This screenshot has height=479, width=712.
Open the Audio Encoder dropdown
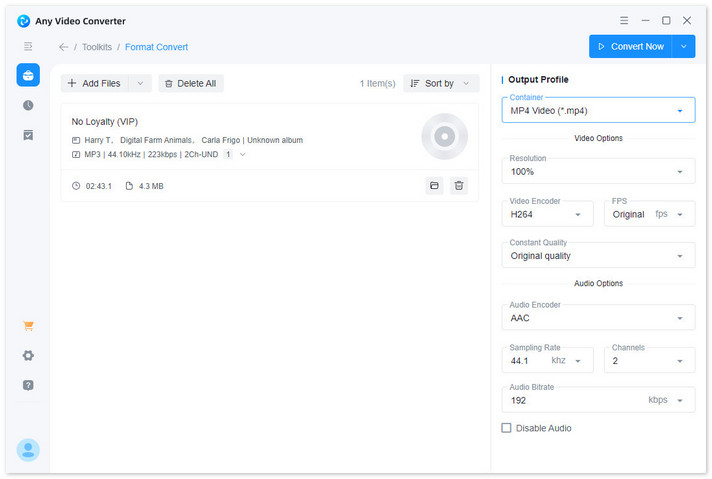coord(598,317)
